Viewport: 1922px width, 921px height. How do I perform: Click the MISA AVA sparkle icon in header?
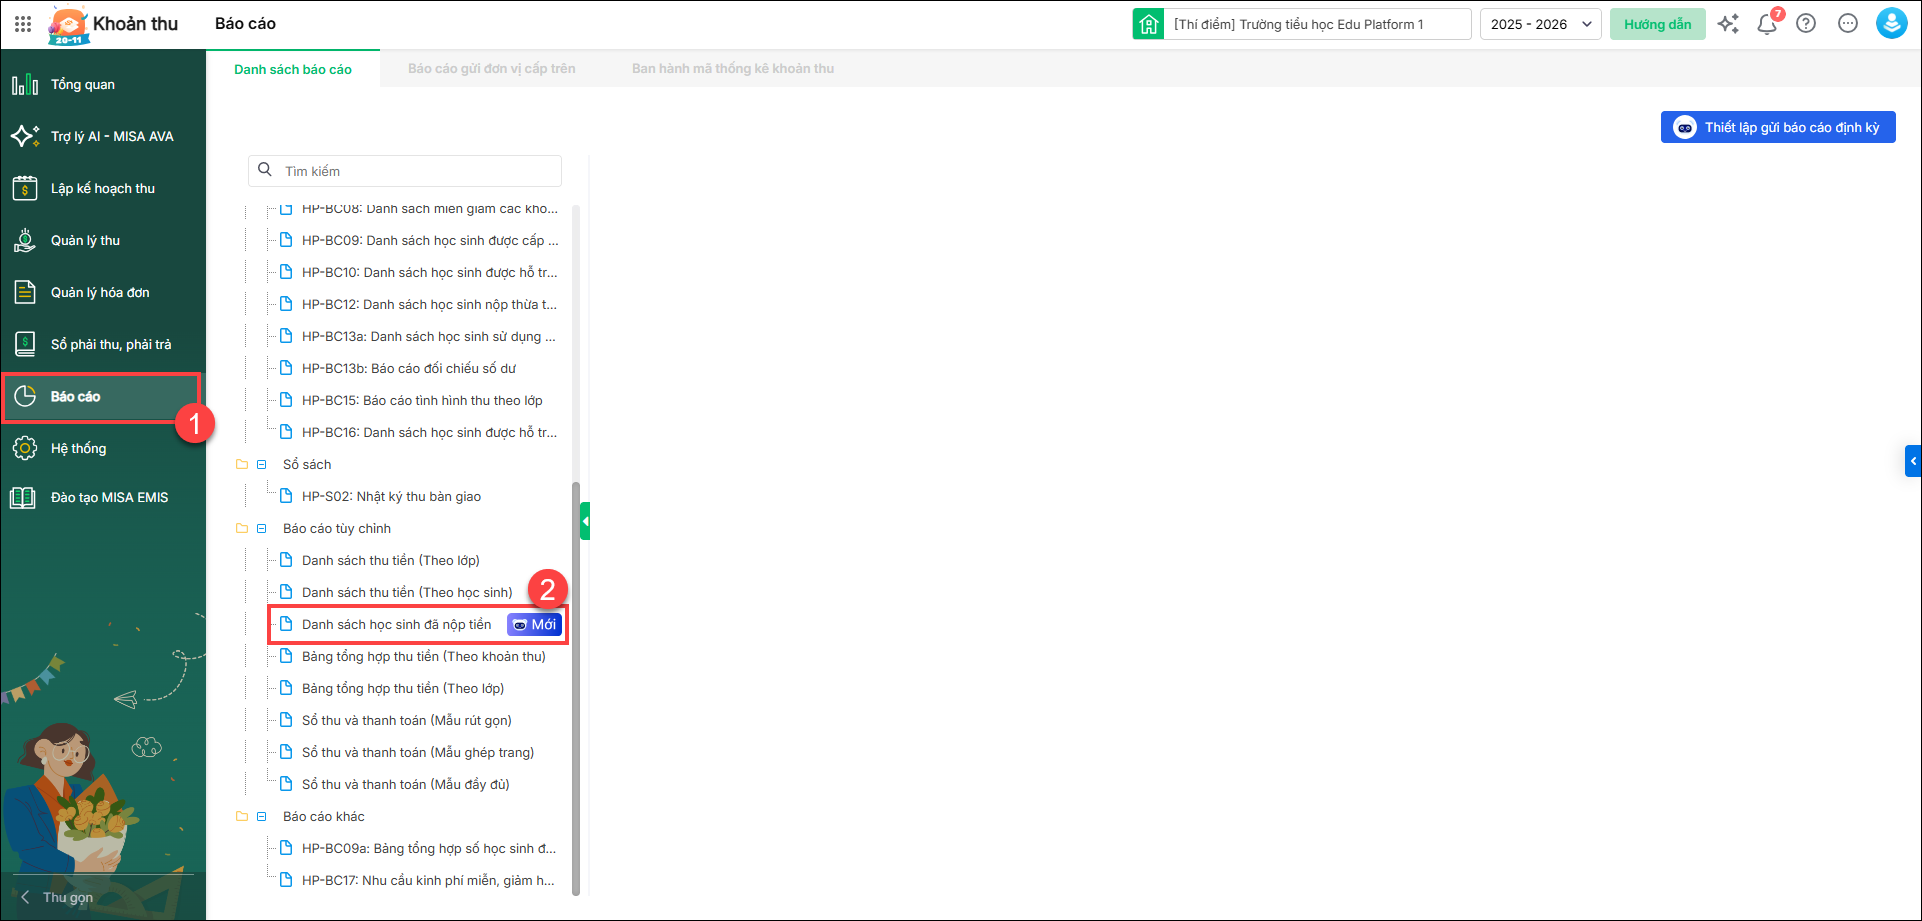click(x=1728, y=24)
